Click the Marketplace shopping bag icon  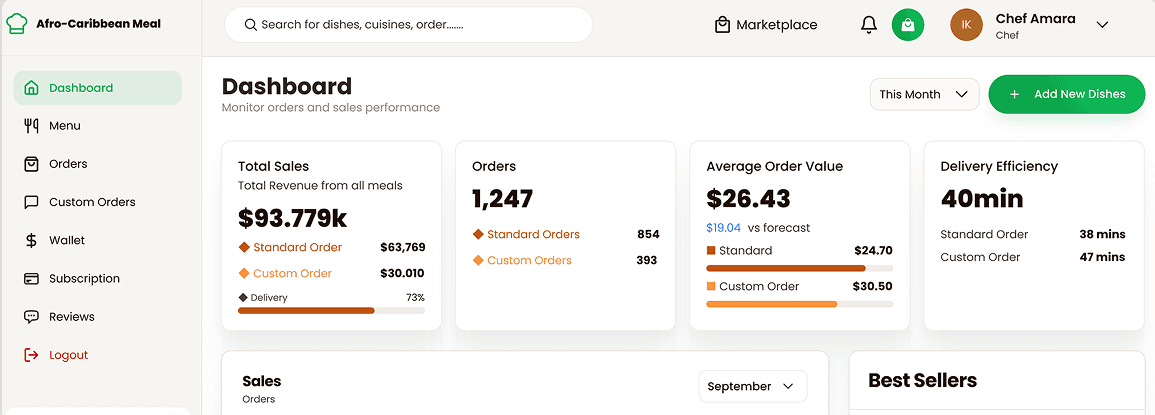[723, 25]
